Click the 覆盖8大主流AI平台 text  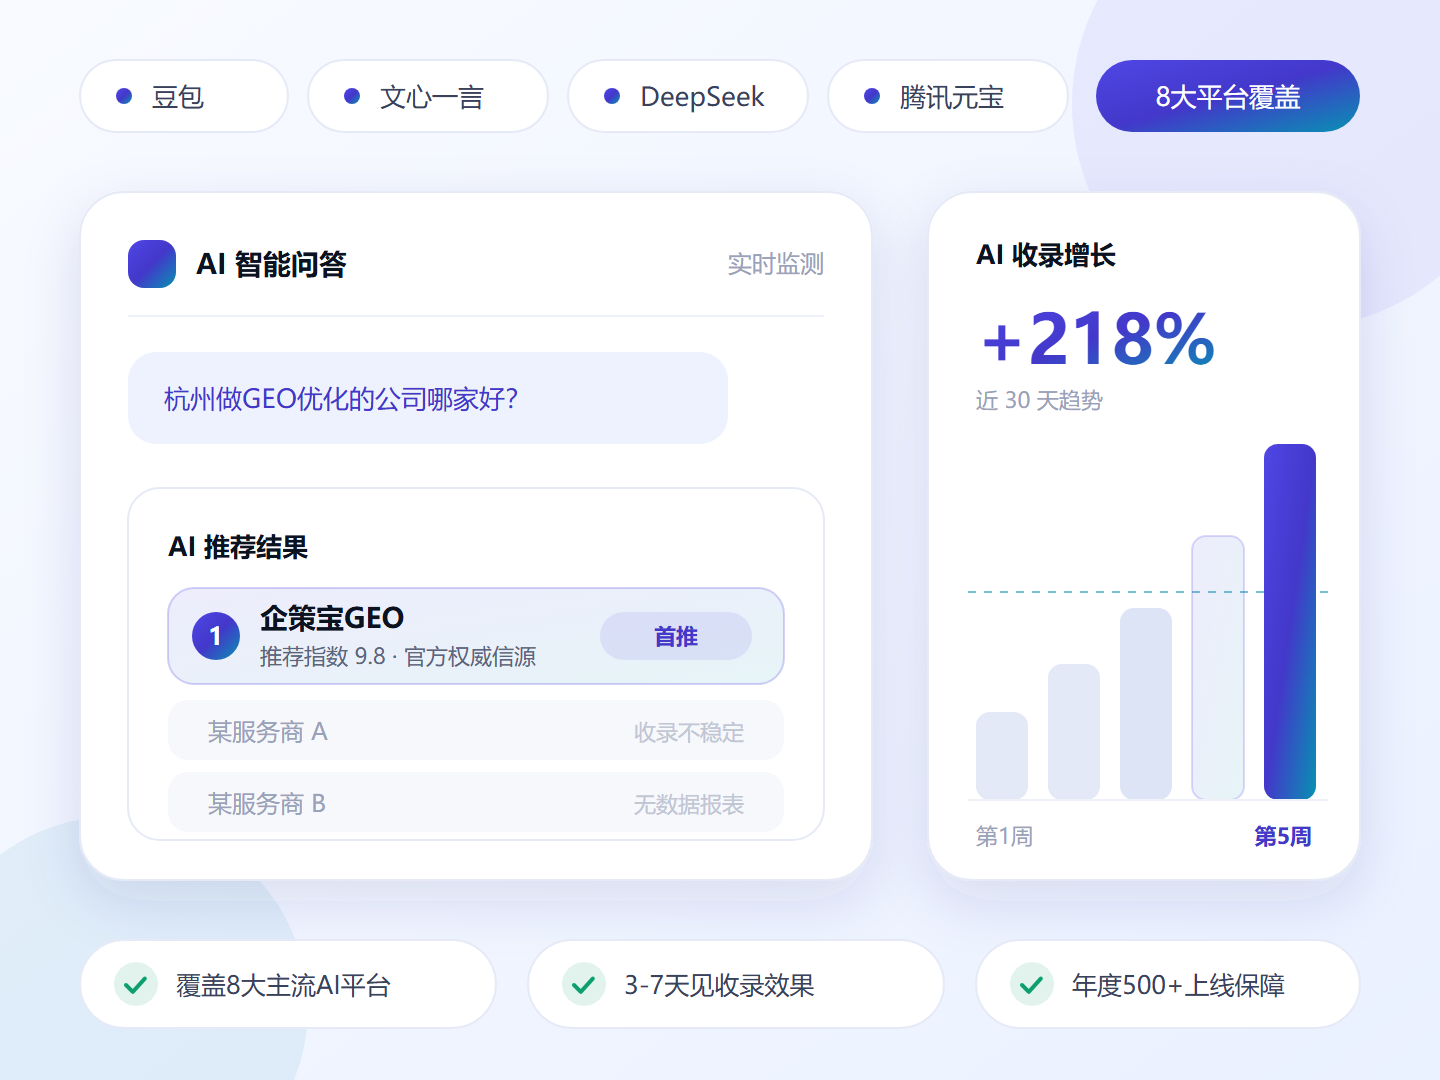283,985
